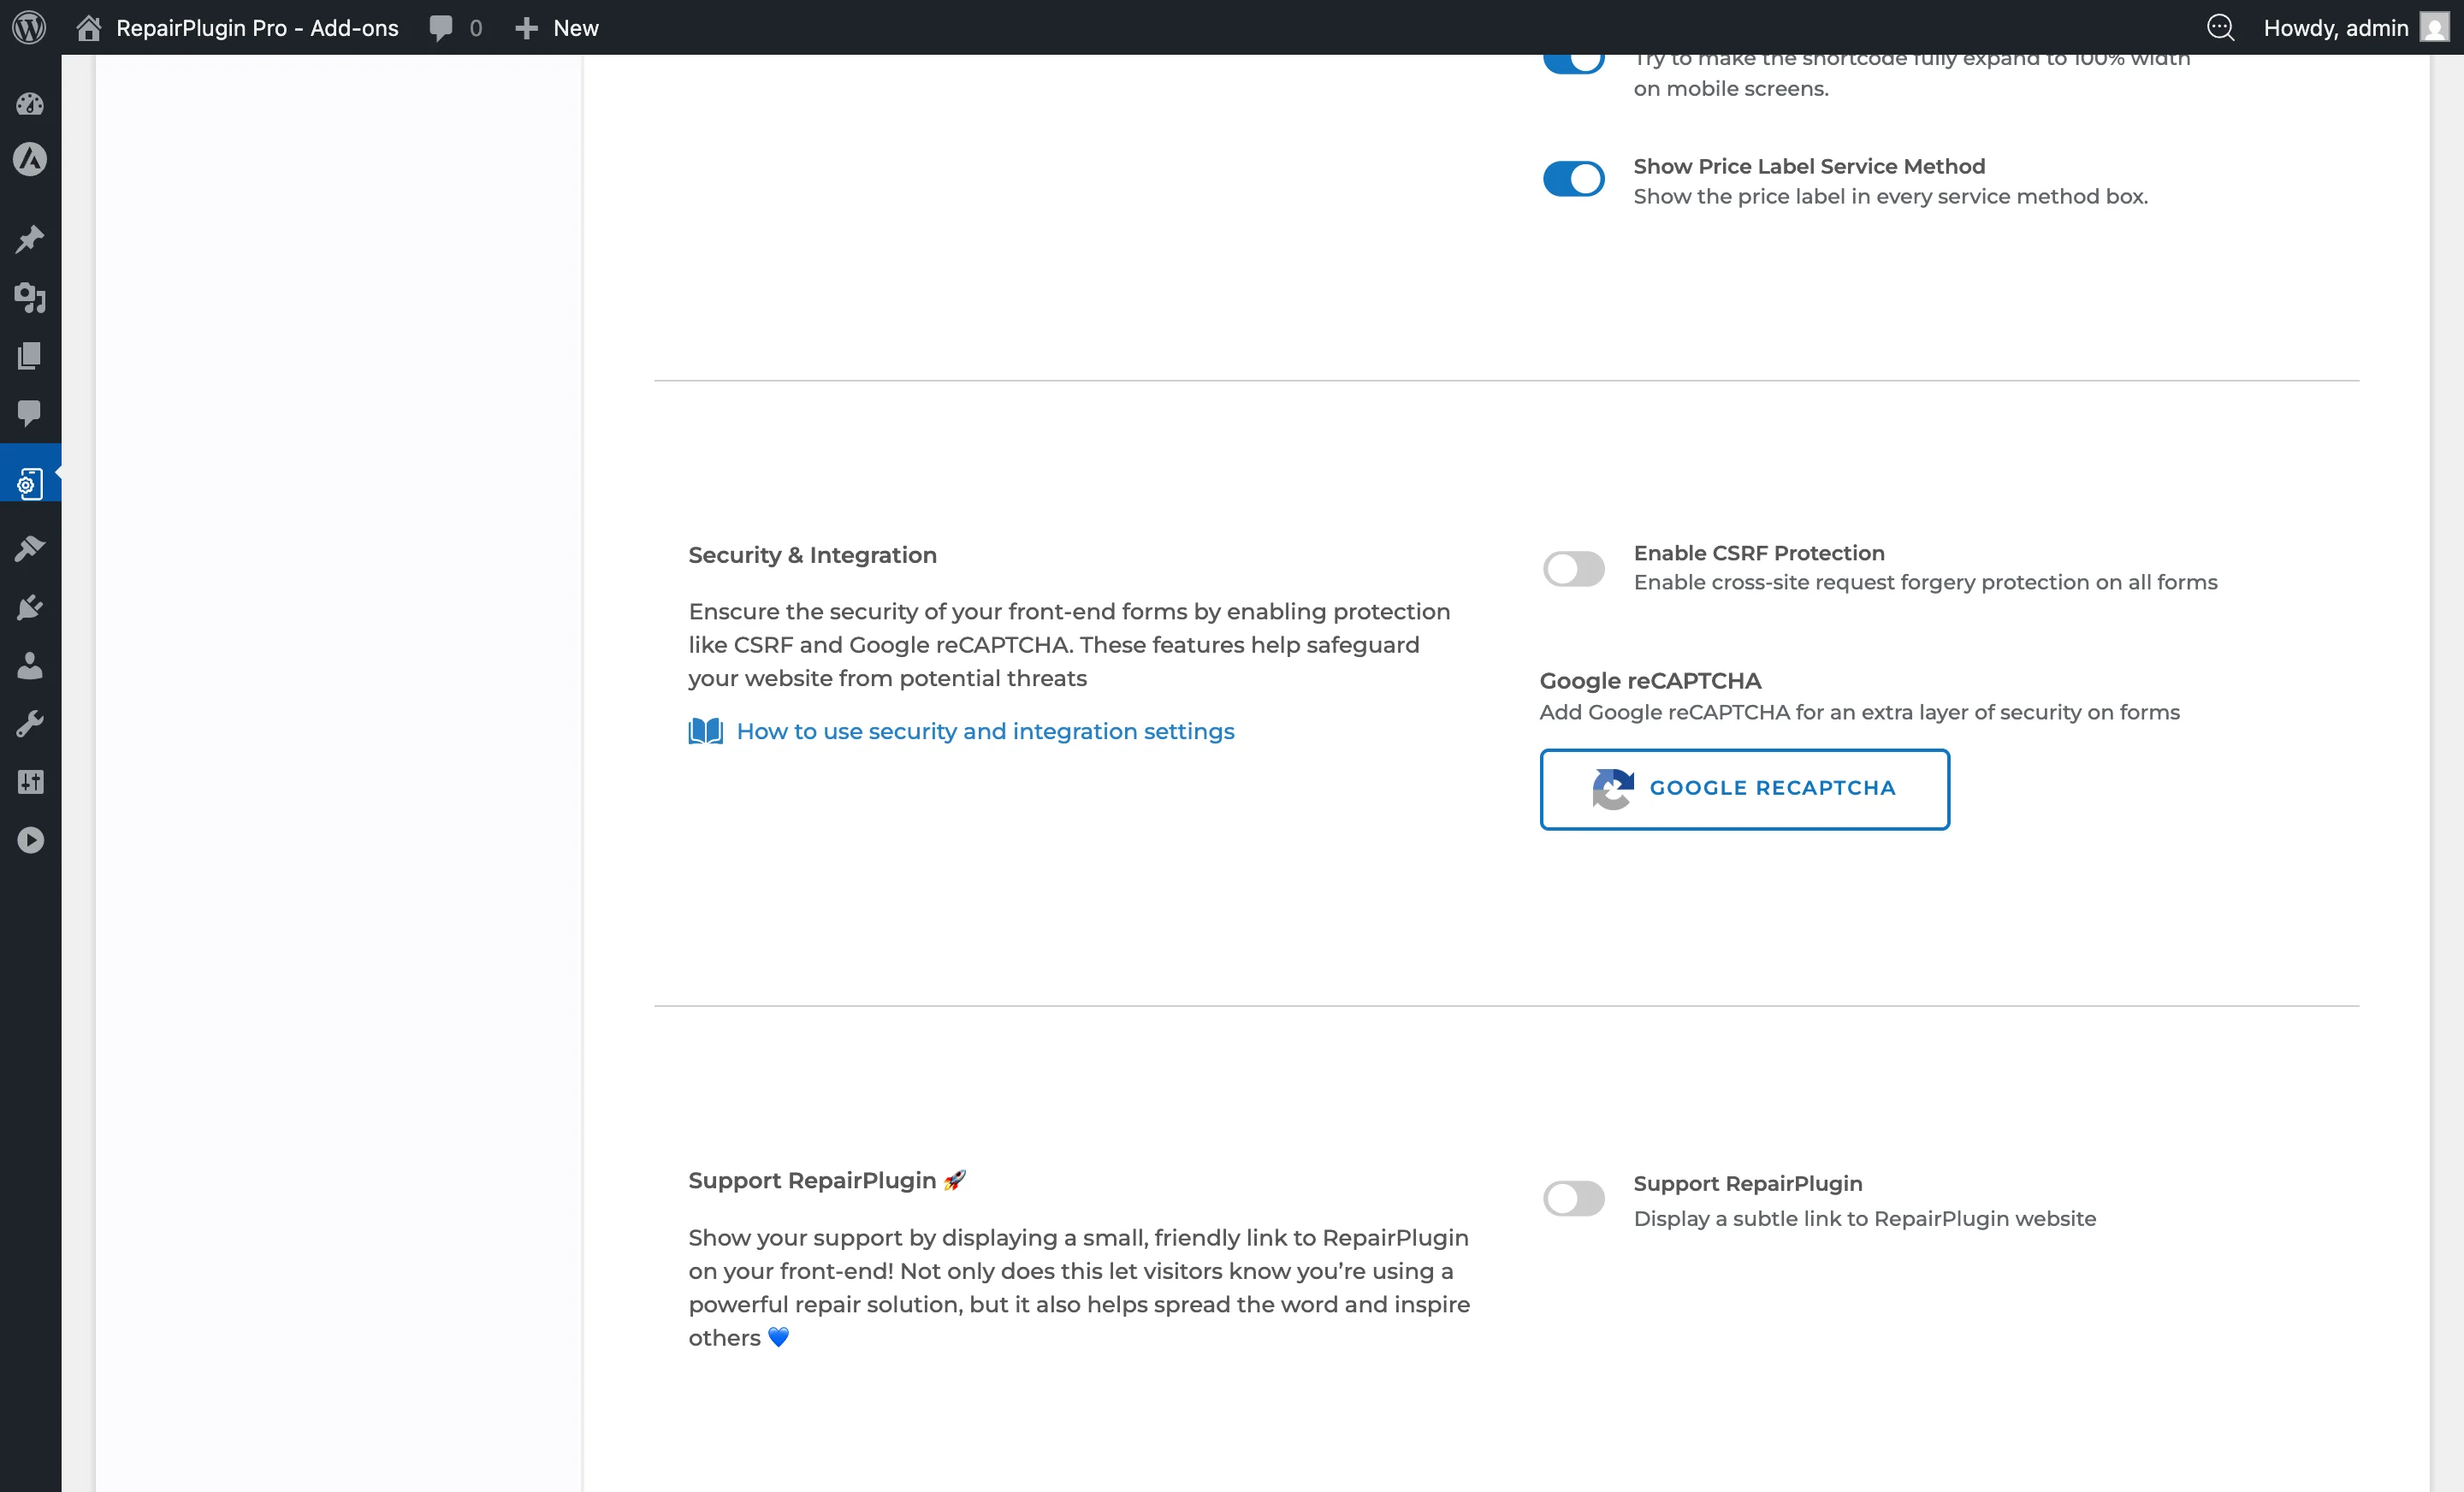Image resolution: width=2464 pixels, height=1492 pixels.
Task: Open the WordPress logo menu
Action: click(28, 27)
